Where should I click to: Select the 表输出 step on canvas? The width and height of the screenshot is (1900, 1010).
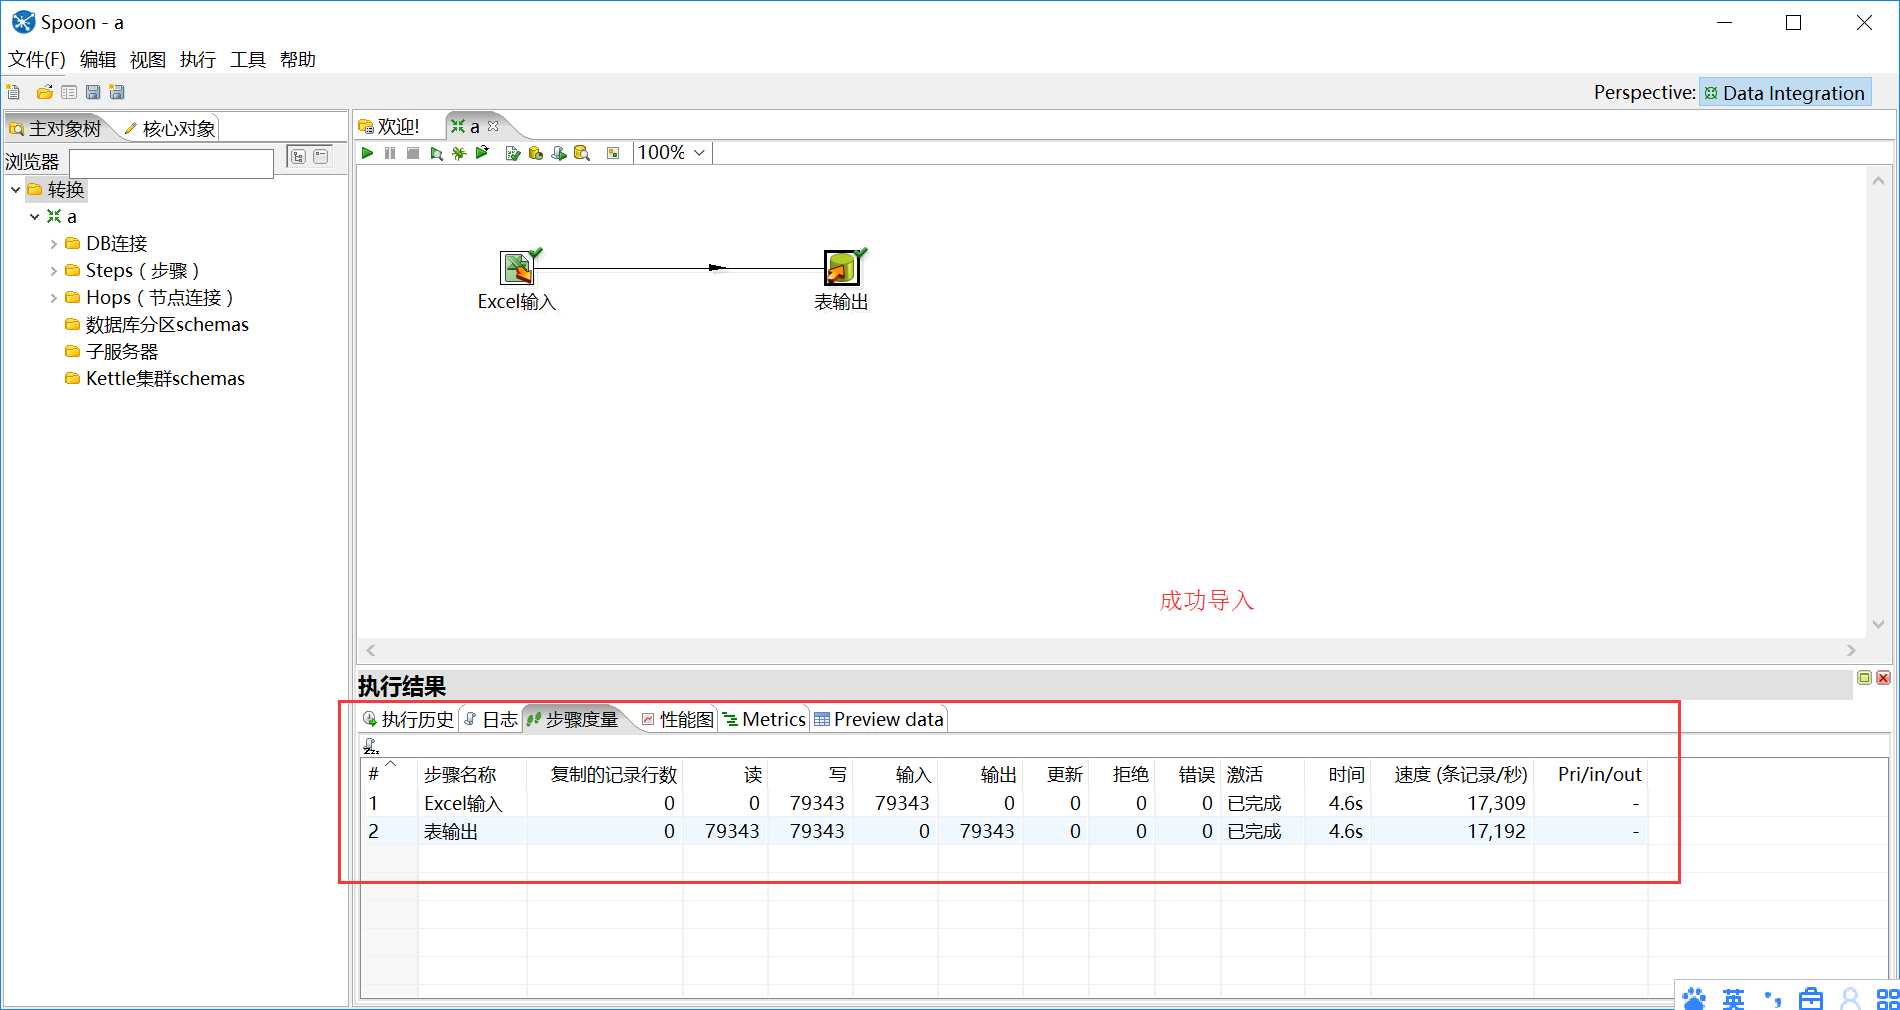(841, 268)
